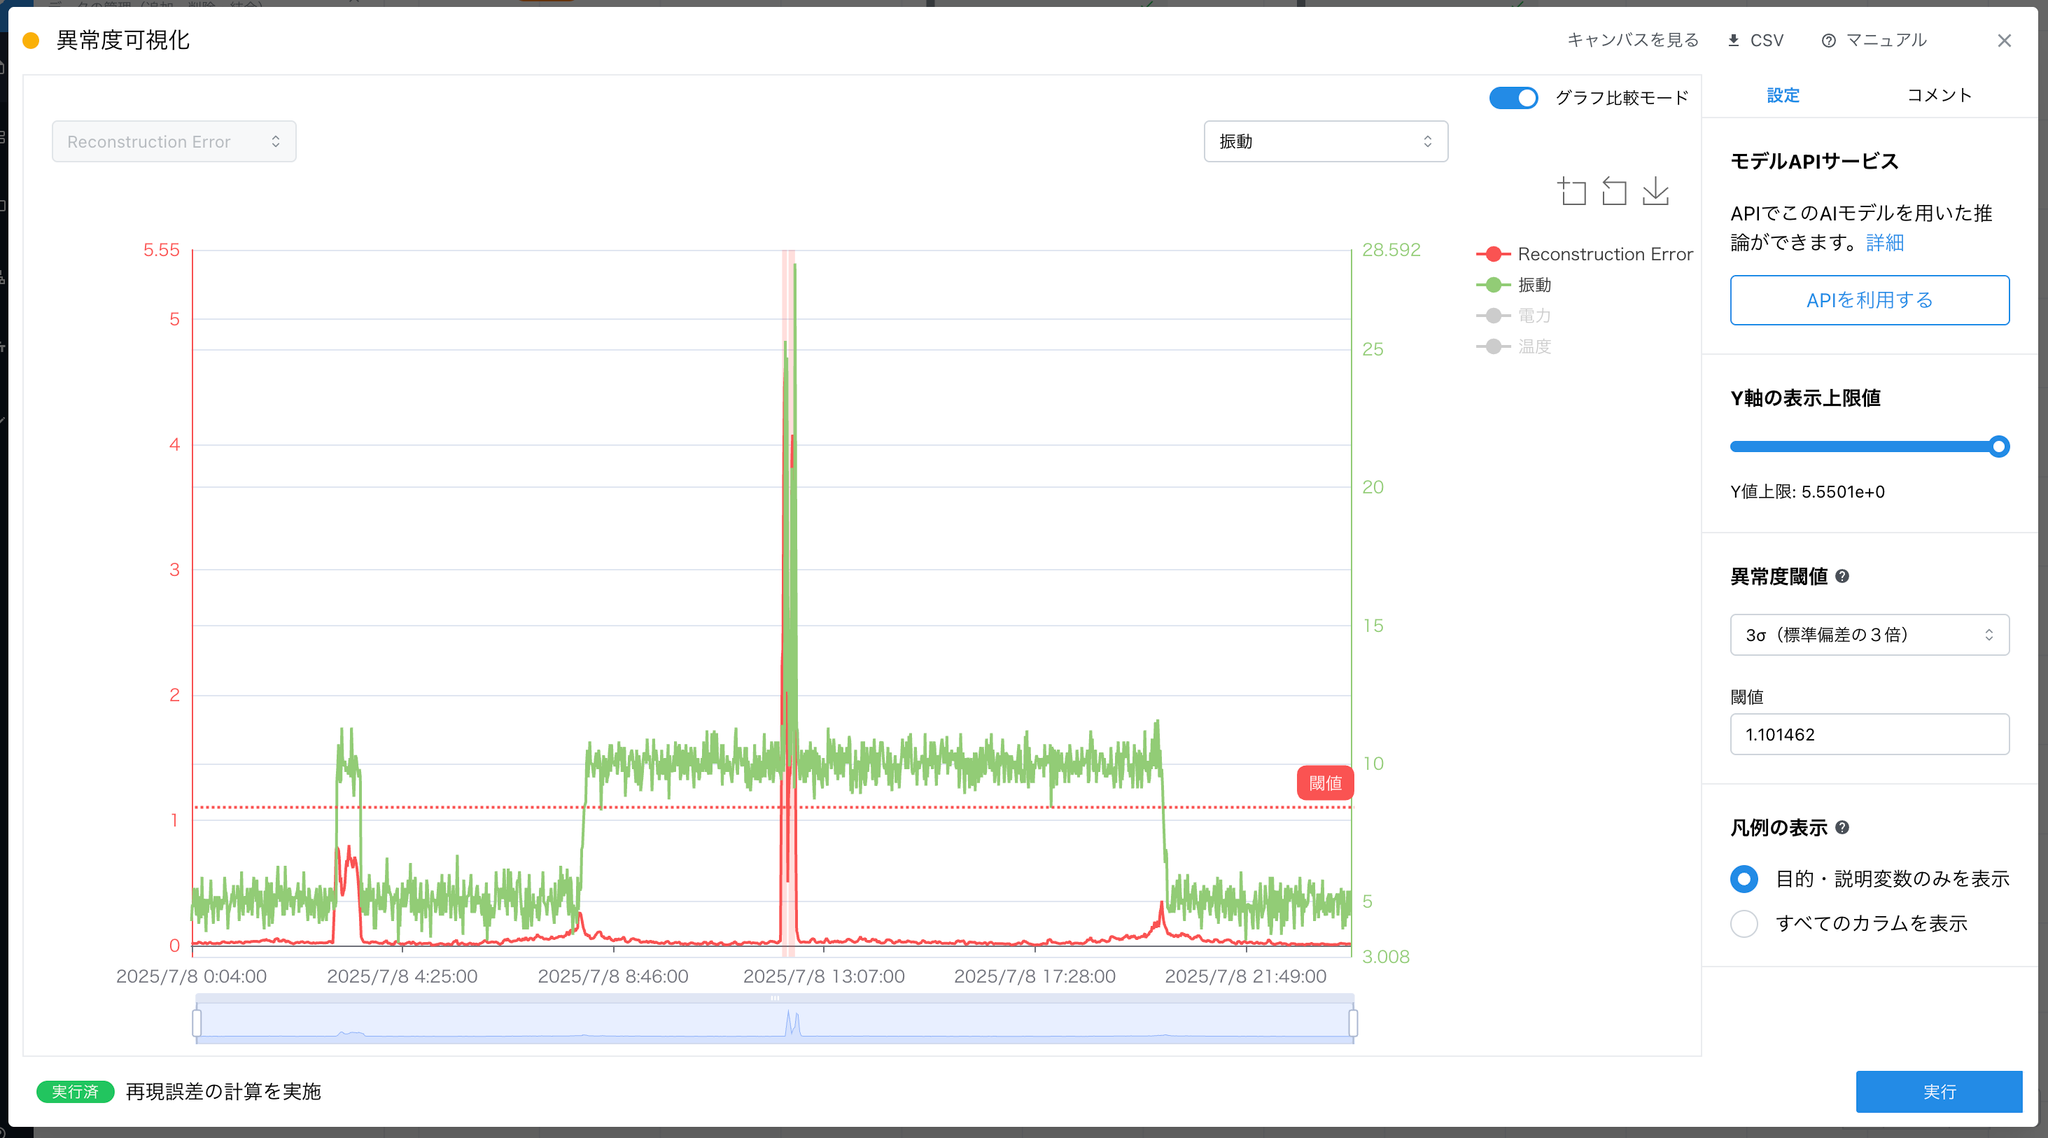This screenshot has height=1138, width=2048.
Task: Click help icon beside 凡例の表示
Action: pos(1843,827)
